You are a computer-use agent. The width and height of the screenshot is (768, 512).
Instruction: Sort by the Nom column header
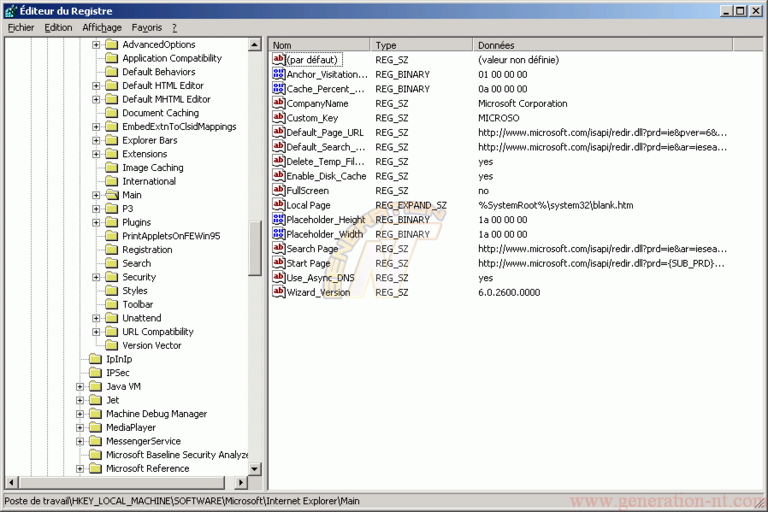pos(319,45)
